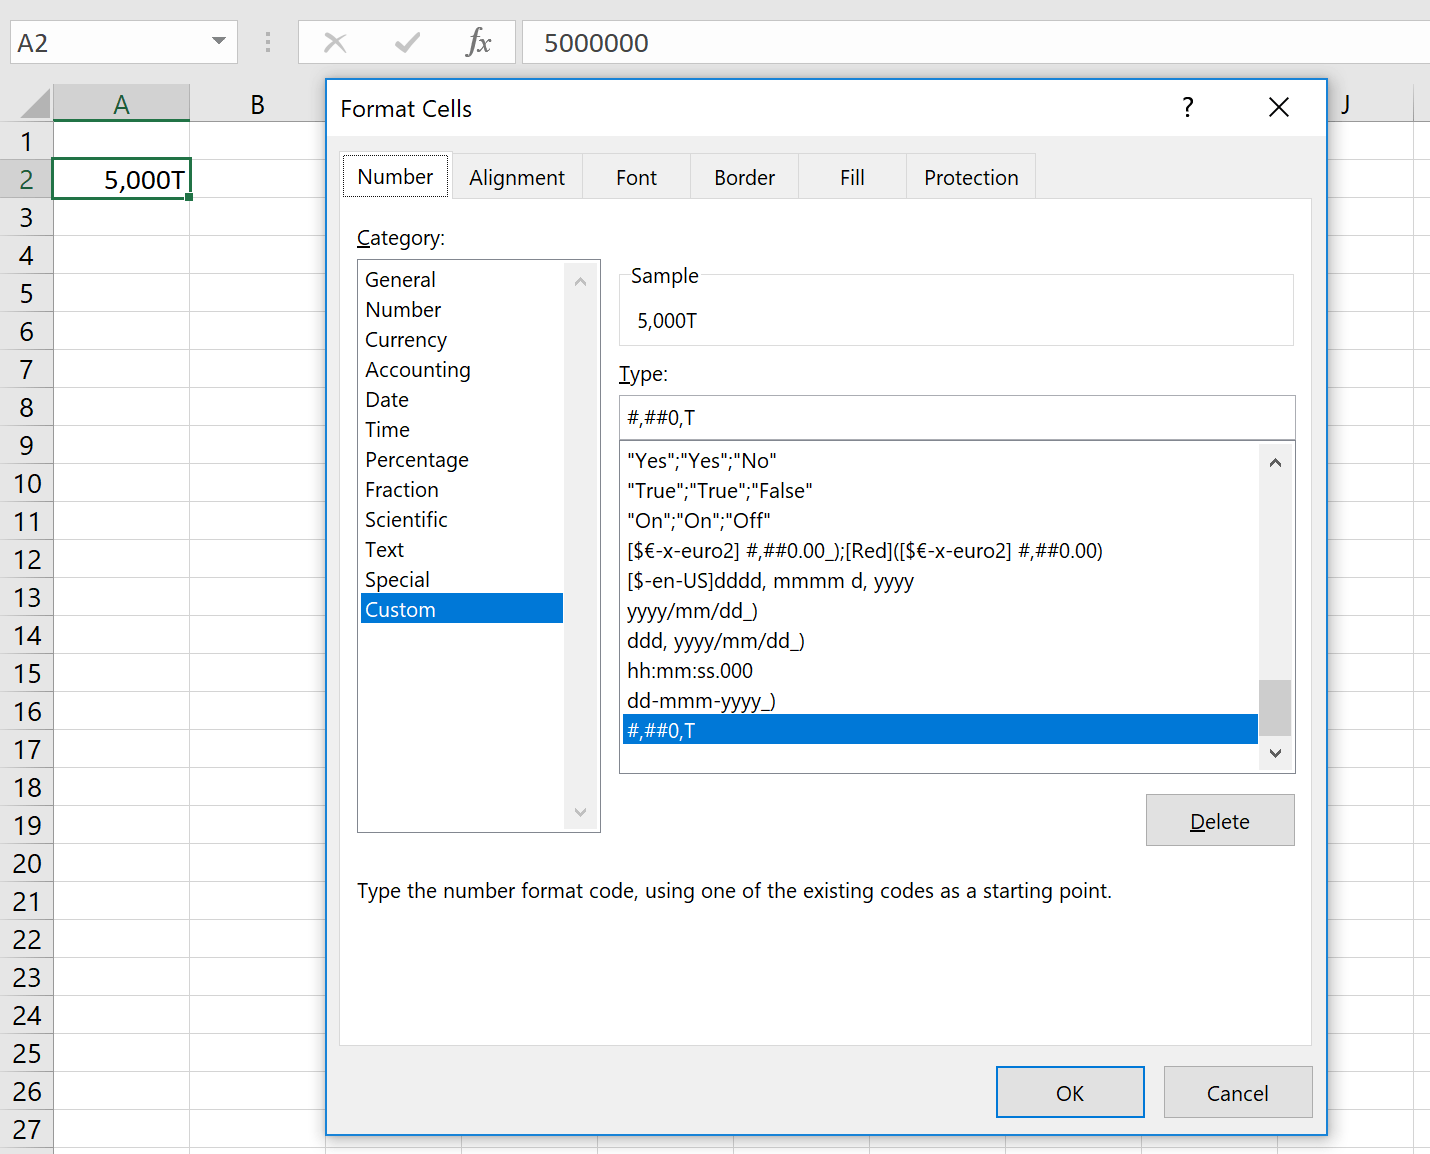Pick the "Yes";"Yes";"No" format code
1430x1154 pixels.
pyautogui.click(x=702, y=461)
